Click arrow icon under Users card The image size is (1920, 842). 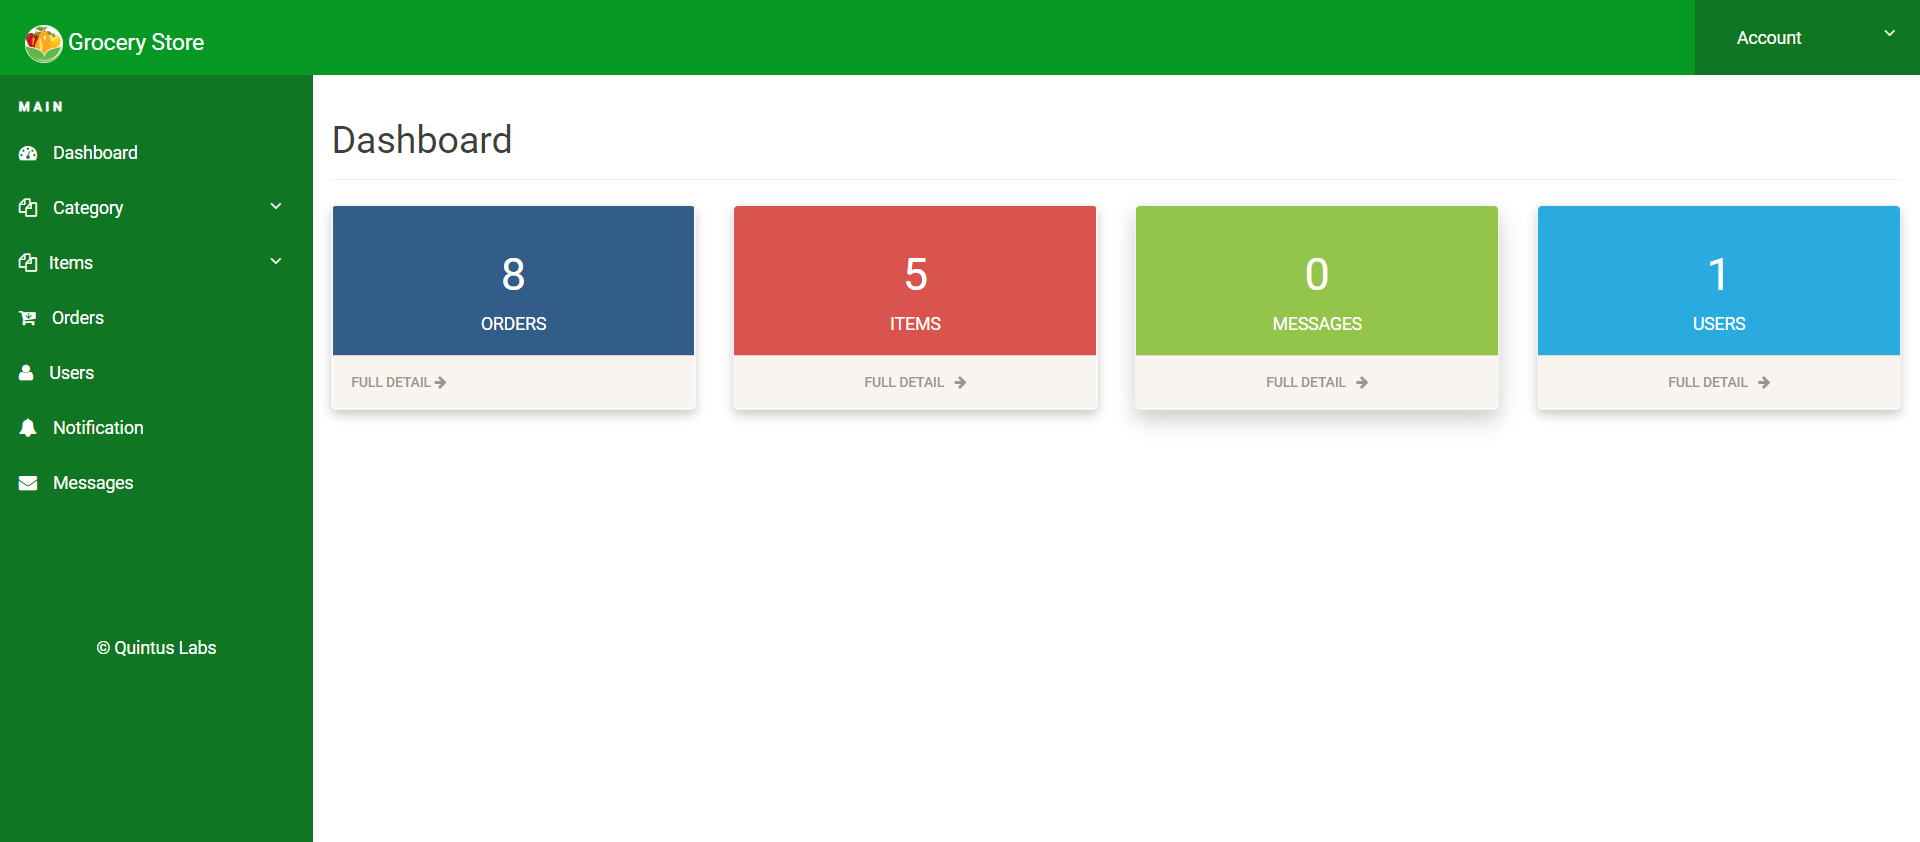(1764, 382)
